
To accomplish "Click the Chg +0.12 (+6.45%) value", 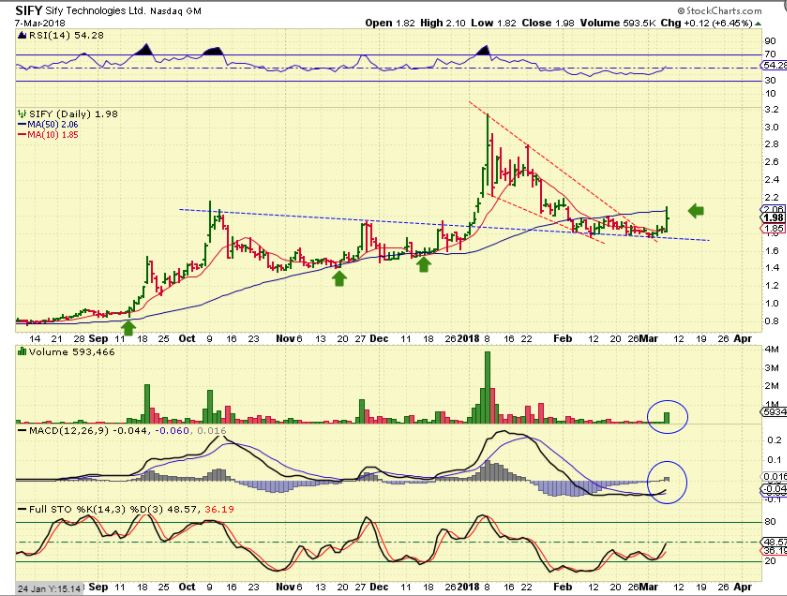I will tap(706, 23).
